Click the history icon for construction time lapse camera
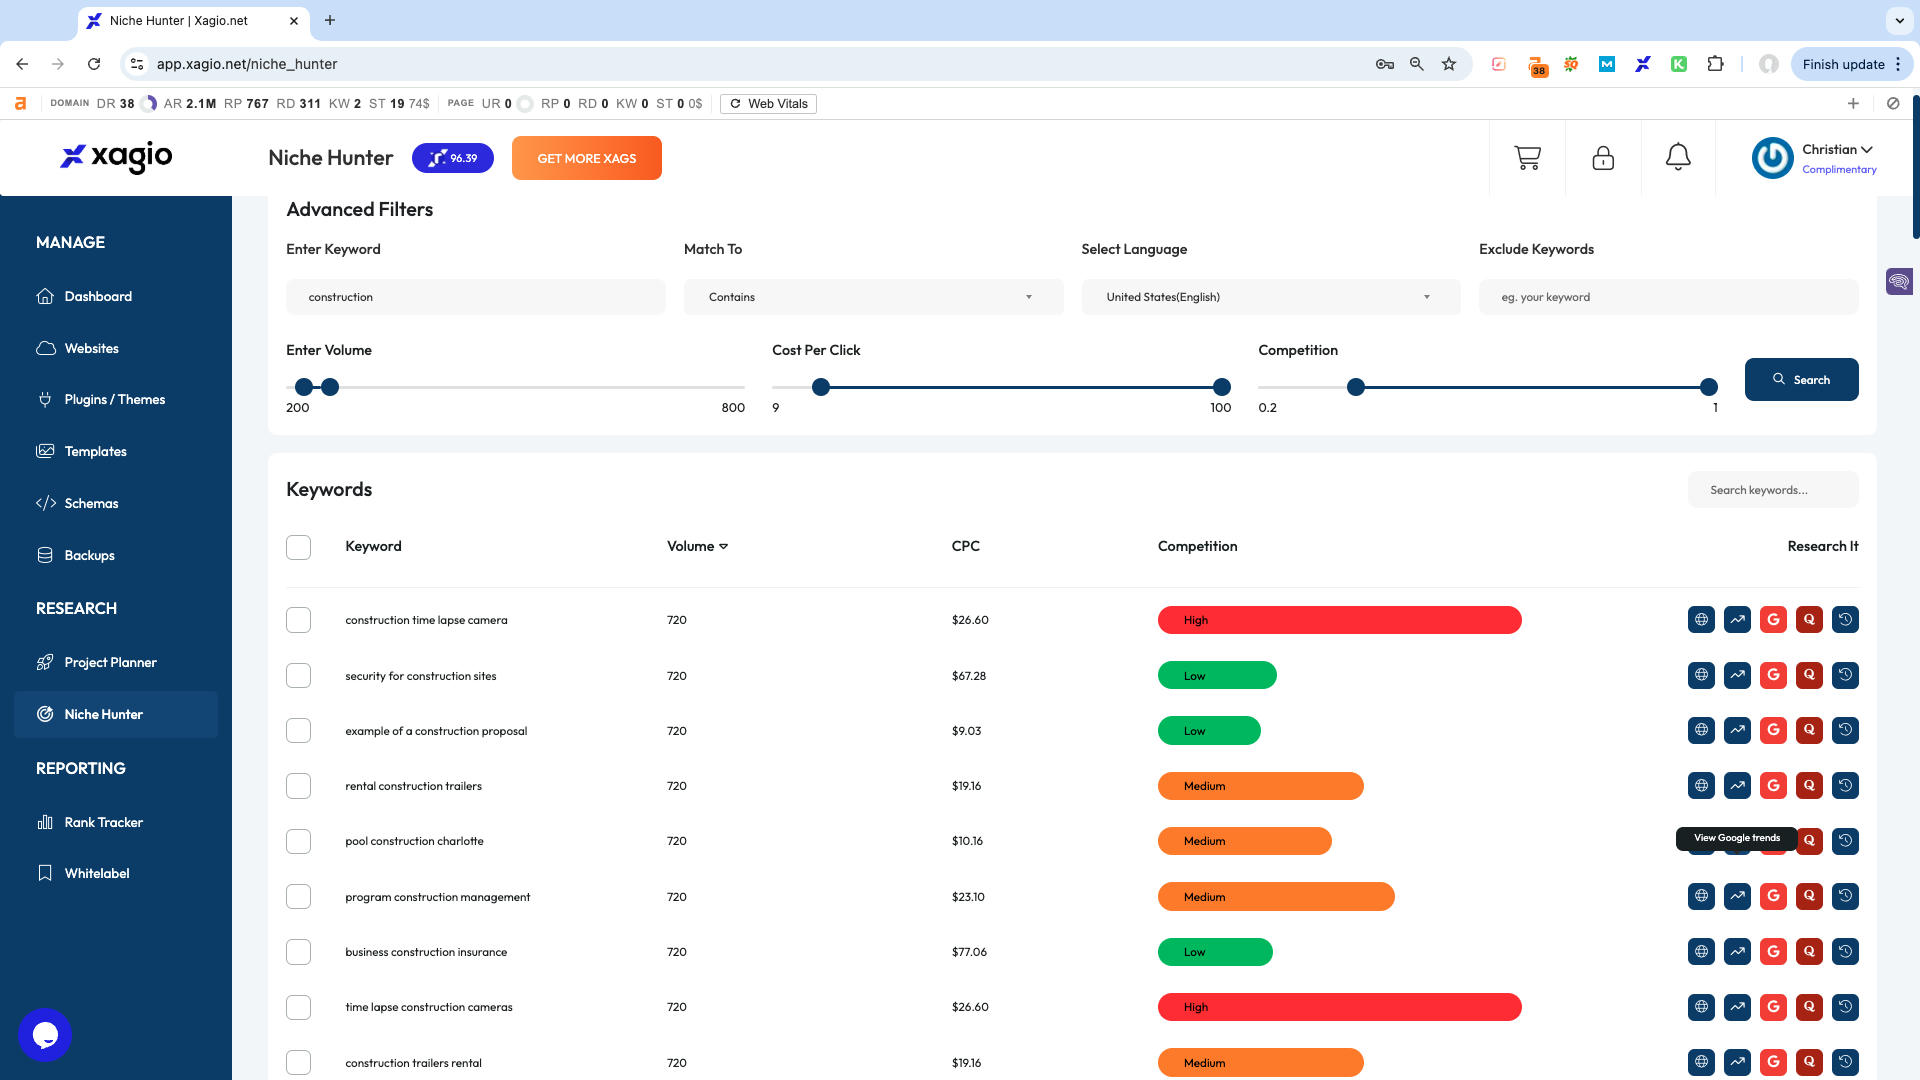 pos(1845,620)
